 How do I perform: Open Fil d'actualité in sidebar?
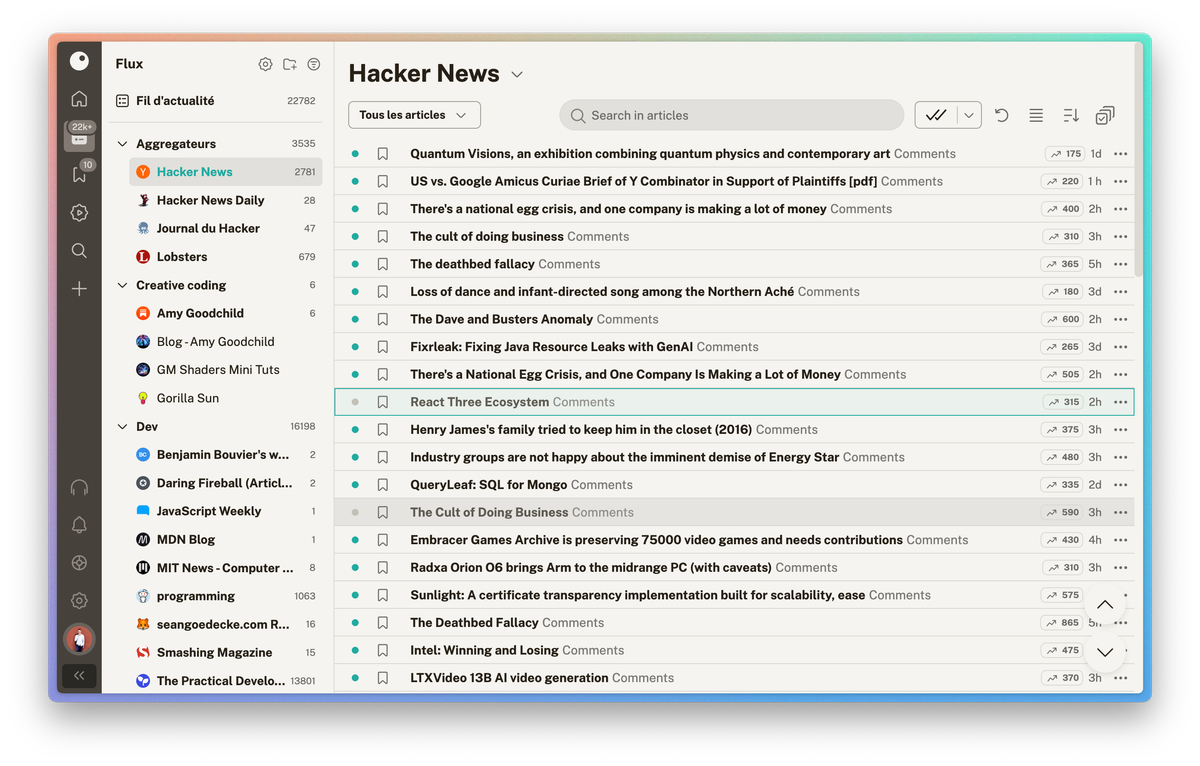[x=175, y=101]
